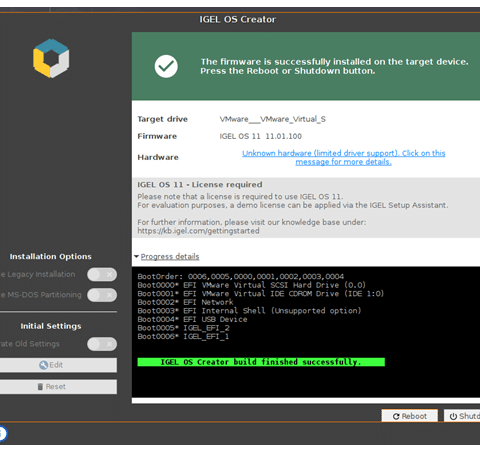Screen dimensions: 480x453
Task: Click the BootOrder line in the log
Action: (x=241, y=276)
